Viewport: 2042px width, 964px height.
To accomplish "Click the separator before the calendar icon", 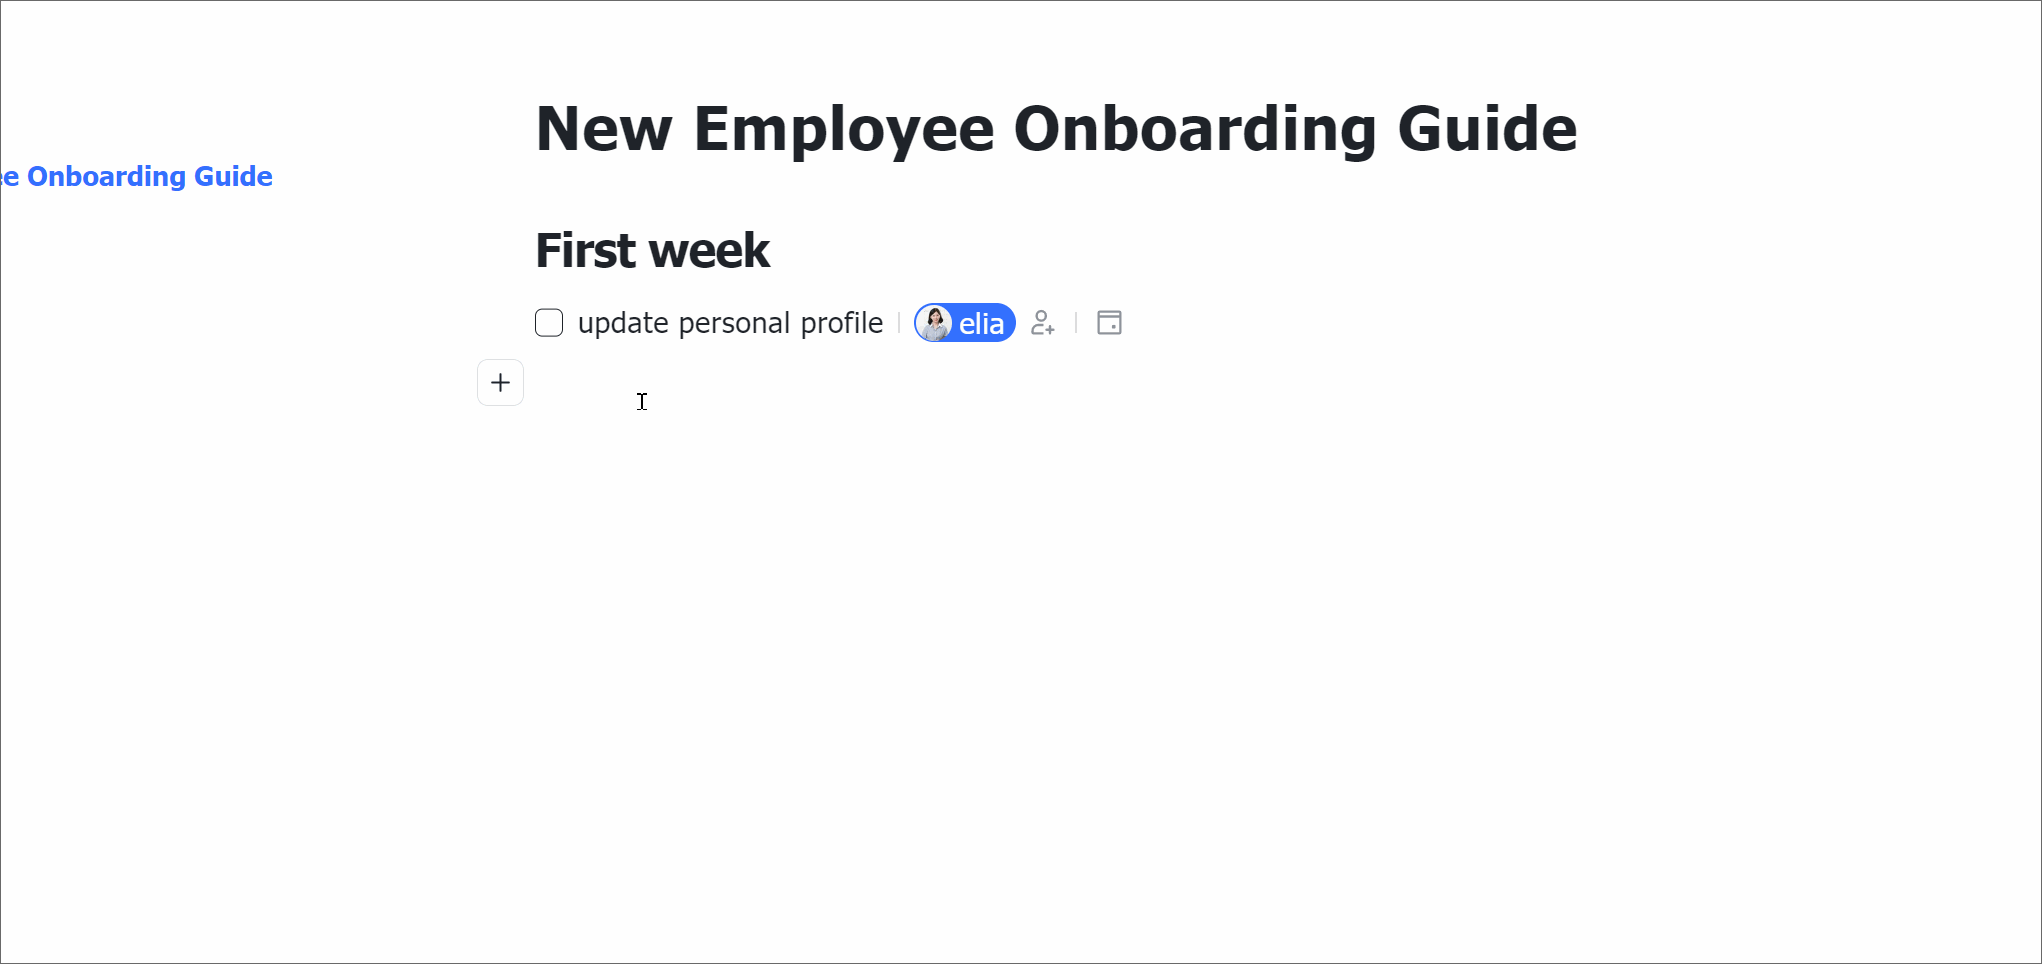I will pyautogui.click(x=1076, y=323).
